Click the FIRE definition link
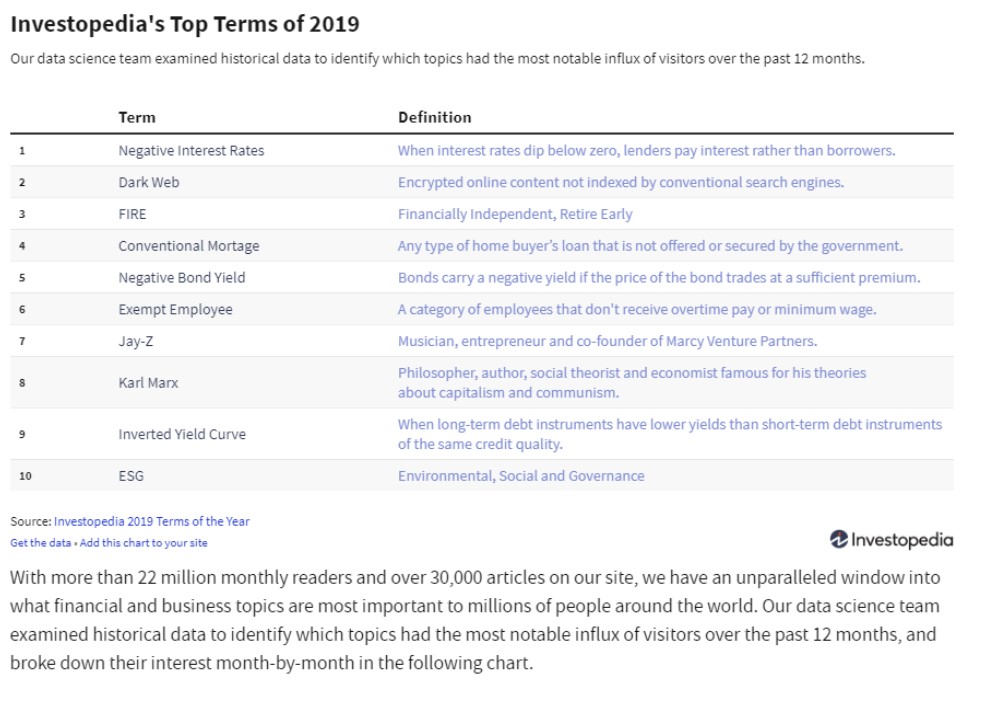991x709 pixels. point(515,214)
